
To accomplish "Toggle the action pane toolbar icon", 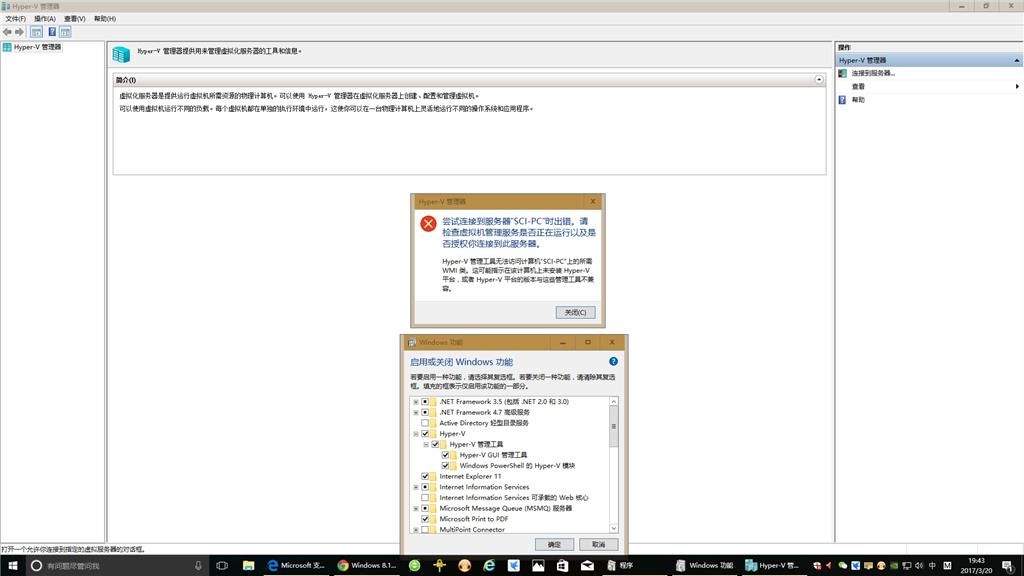I will [x=65, y=32].
